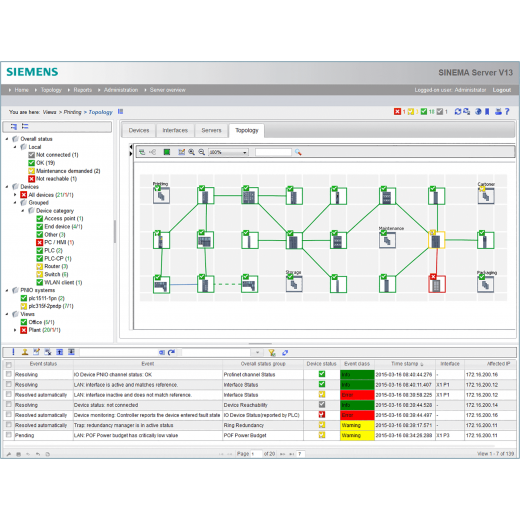This screenshot has width=520, height=520.
Task: Tick checkbox for IO Device PNIO channel status event
Action: point(9,374)
